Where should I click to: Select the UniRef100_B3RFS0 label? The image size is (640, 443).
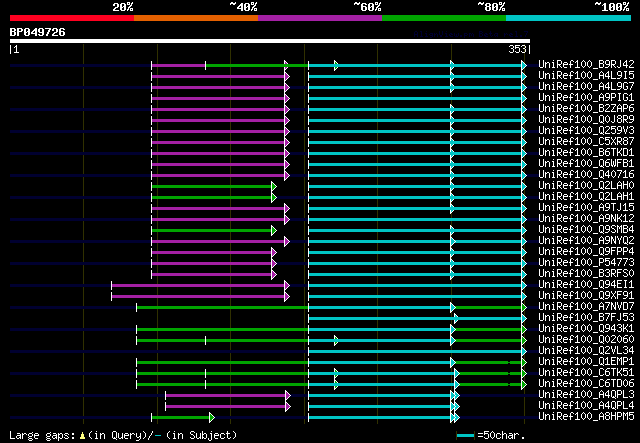click(586, 274)
